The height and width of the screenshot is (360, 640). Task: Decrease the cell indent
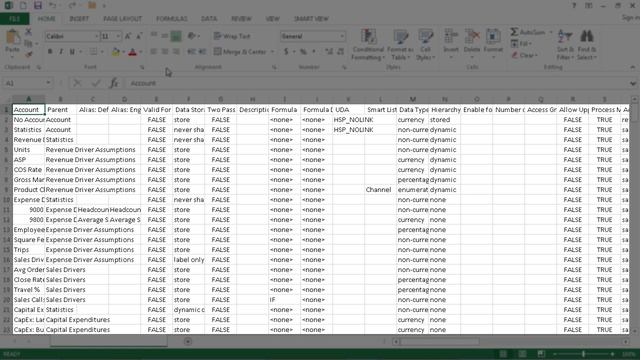coord(191,52)
